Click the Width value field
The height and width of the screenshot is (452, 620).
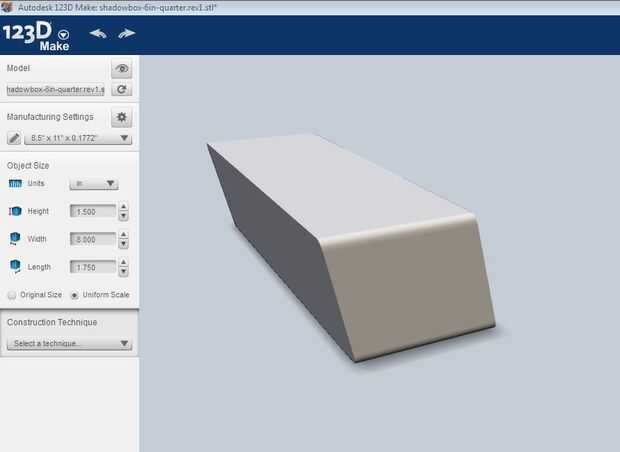(93, 239)
